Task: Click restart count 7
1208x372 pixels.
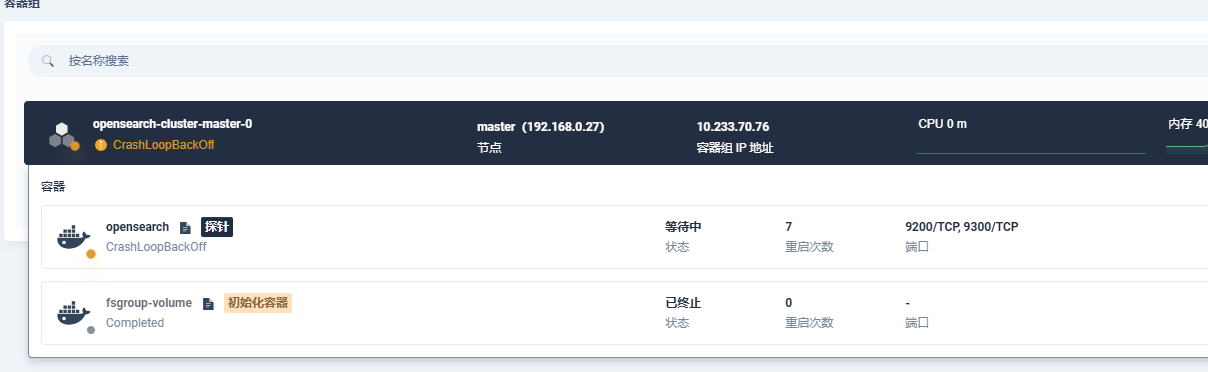Action: [789, 227]
